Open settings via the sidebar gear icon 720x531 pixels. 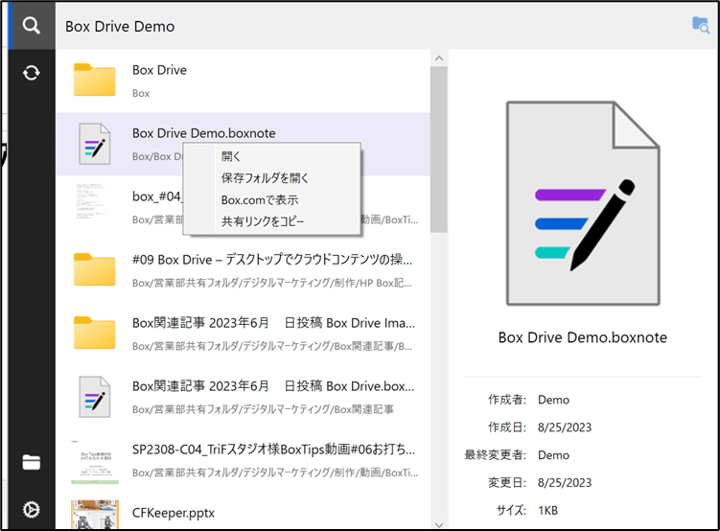(31, 510)
